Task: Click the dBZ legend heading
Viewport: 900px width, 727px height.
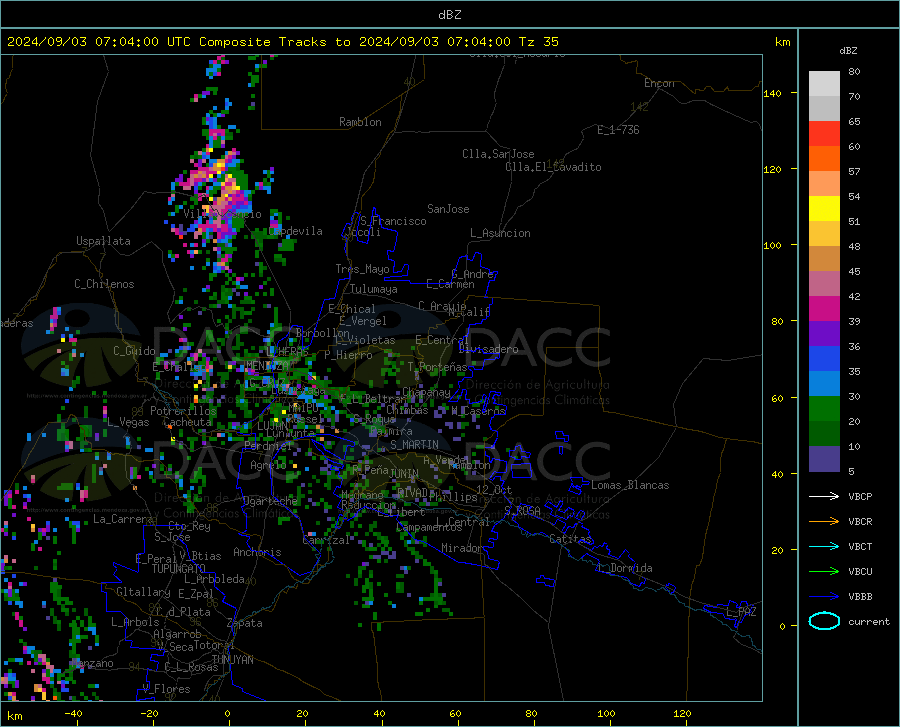Action: click(x=848, y=50)
